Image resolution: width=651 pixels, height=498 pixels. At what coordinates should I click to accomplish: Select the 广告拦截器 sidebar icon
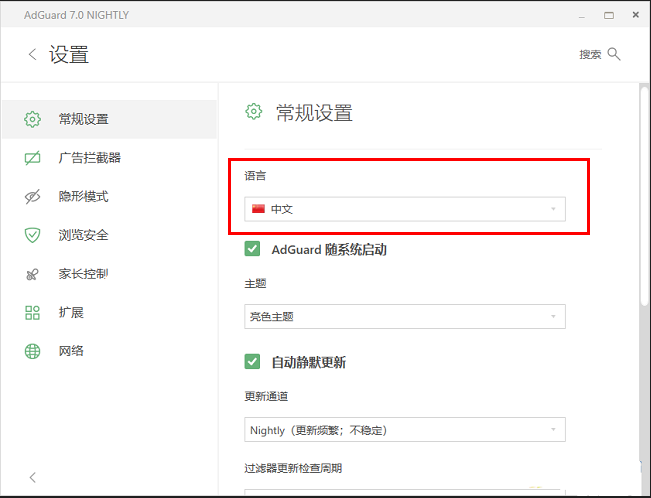click(32, 158)
